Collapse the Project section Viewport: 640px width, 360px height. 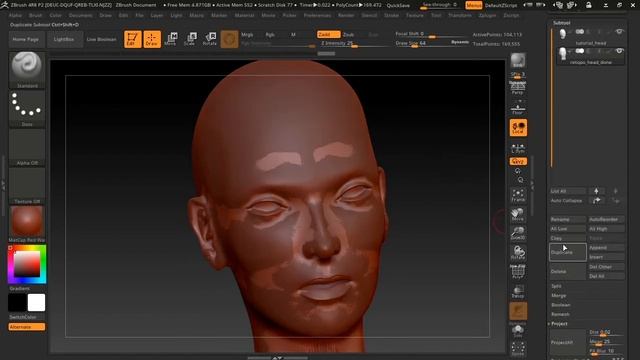pos(559,324)
